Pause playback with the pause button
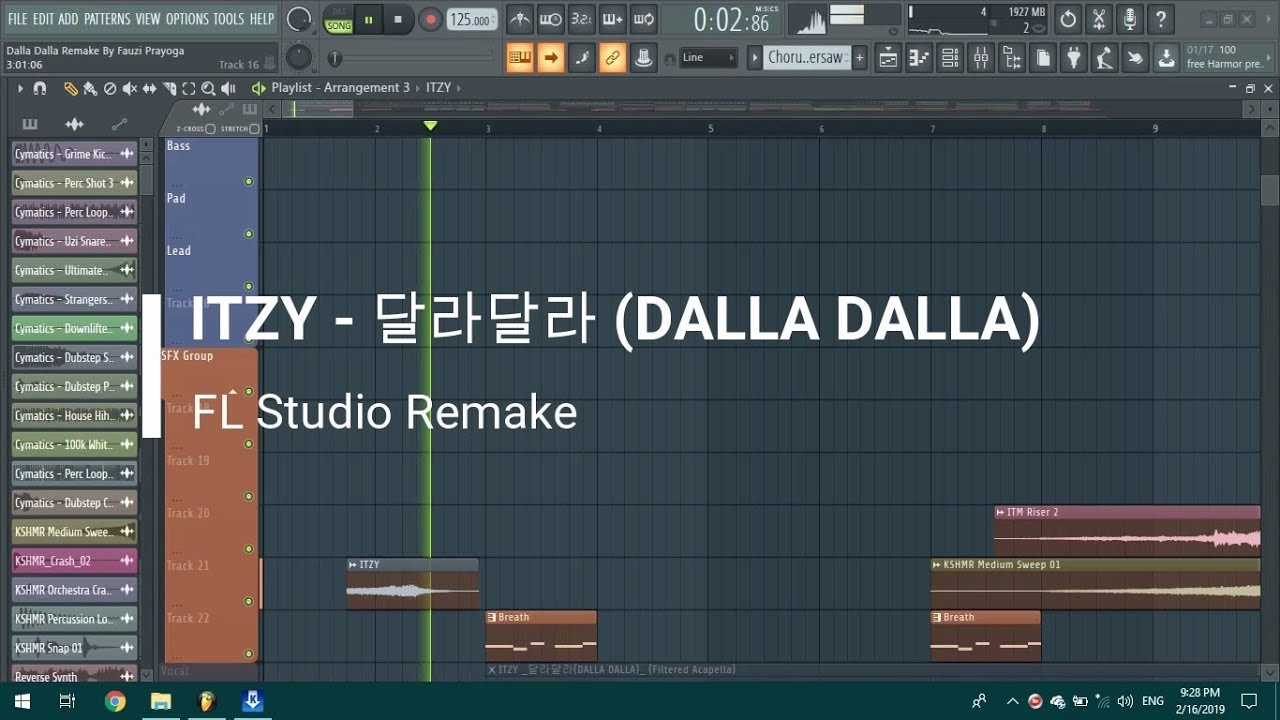 point(368,19)
